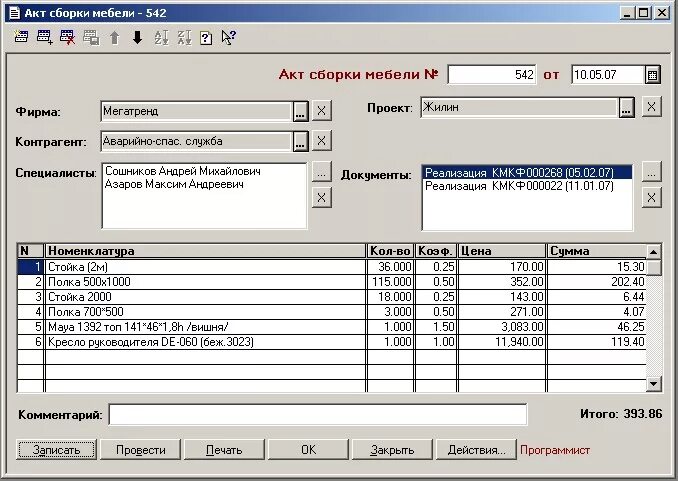
Task: Select row Стойка 2000
Action: (x=332, y=297)
